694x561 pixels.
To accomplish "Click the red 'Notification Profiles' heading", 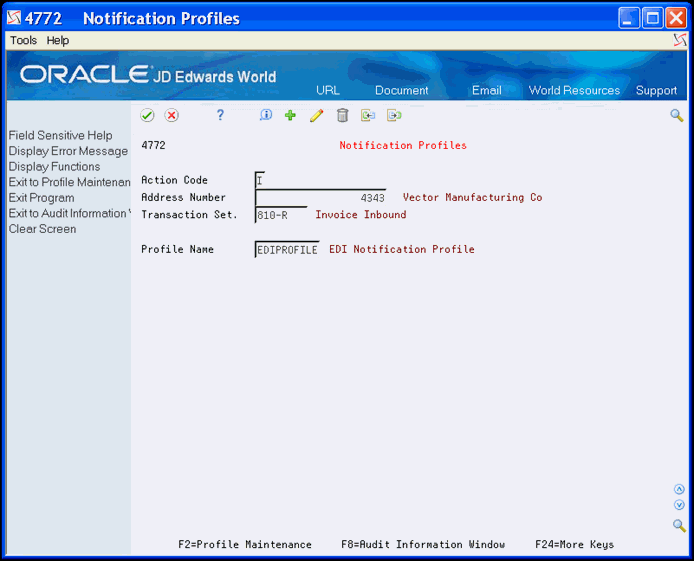I will tap(403, 145).
